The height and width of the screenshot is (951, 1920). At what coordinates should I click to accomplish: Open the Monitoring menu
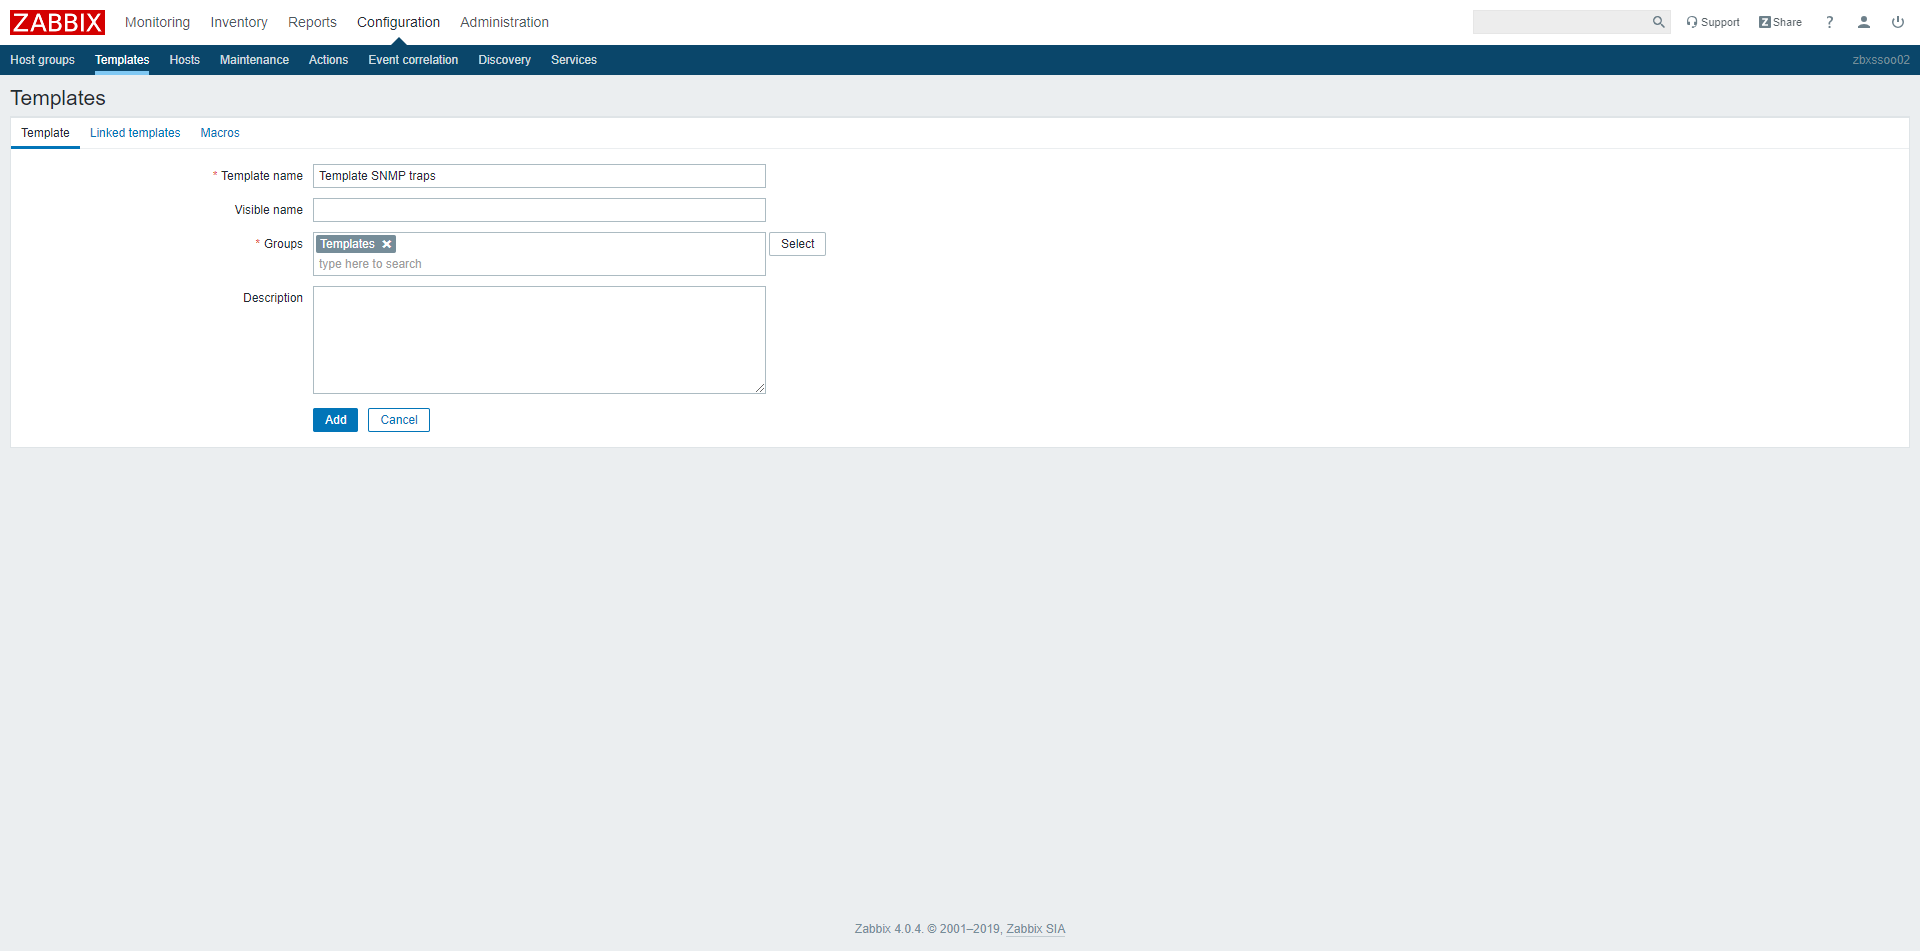pyautogui.click(x=157, y=22)
